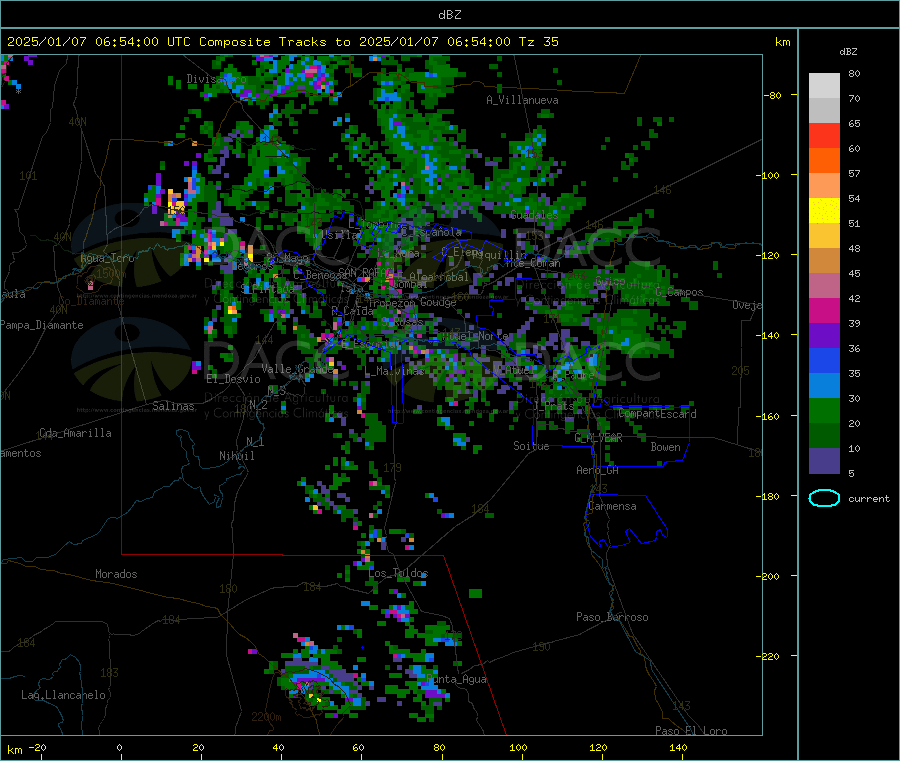
Task: Click the 60 dBZ red color swatch
Action: (824, 135)
